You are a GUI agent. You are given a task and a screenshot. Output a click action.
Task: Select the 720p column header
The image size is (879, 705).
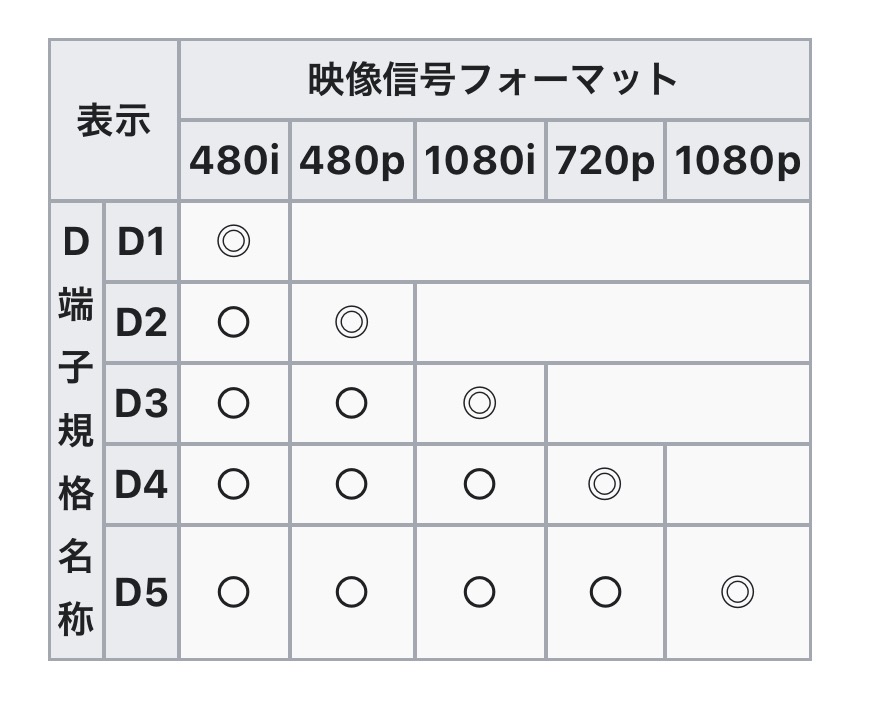point(605,161)
